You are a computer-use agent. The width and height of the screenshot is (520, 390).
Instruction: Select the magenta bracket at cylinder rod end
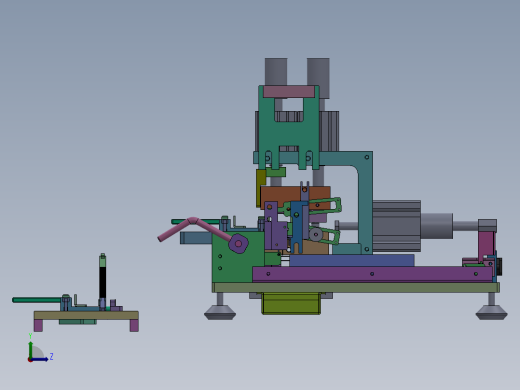click(486, 247)
